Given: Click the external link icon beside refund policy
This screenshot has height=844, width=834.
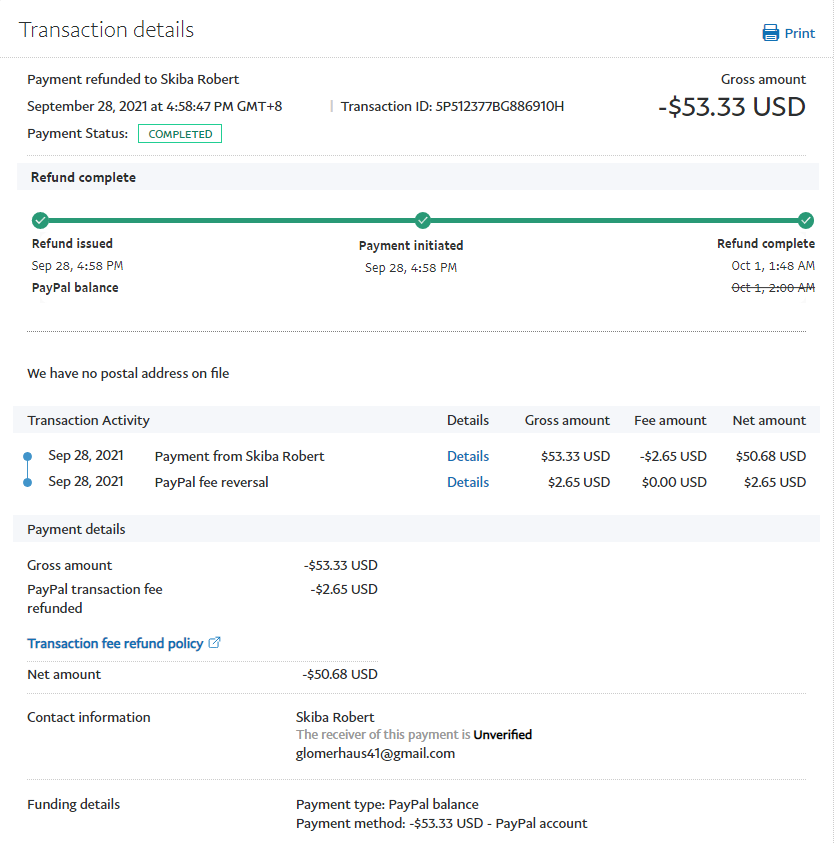Looking at the screenshot, I should click(x=215, y=643).
